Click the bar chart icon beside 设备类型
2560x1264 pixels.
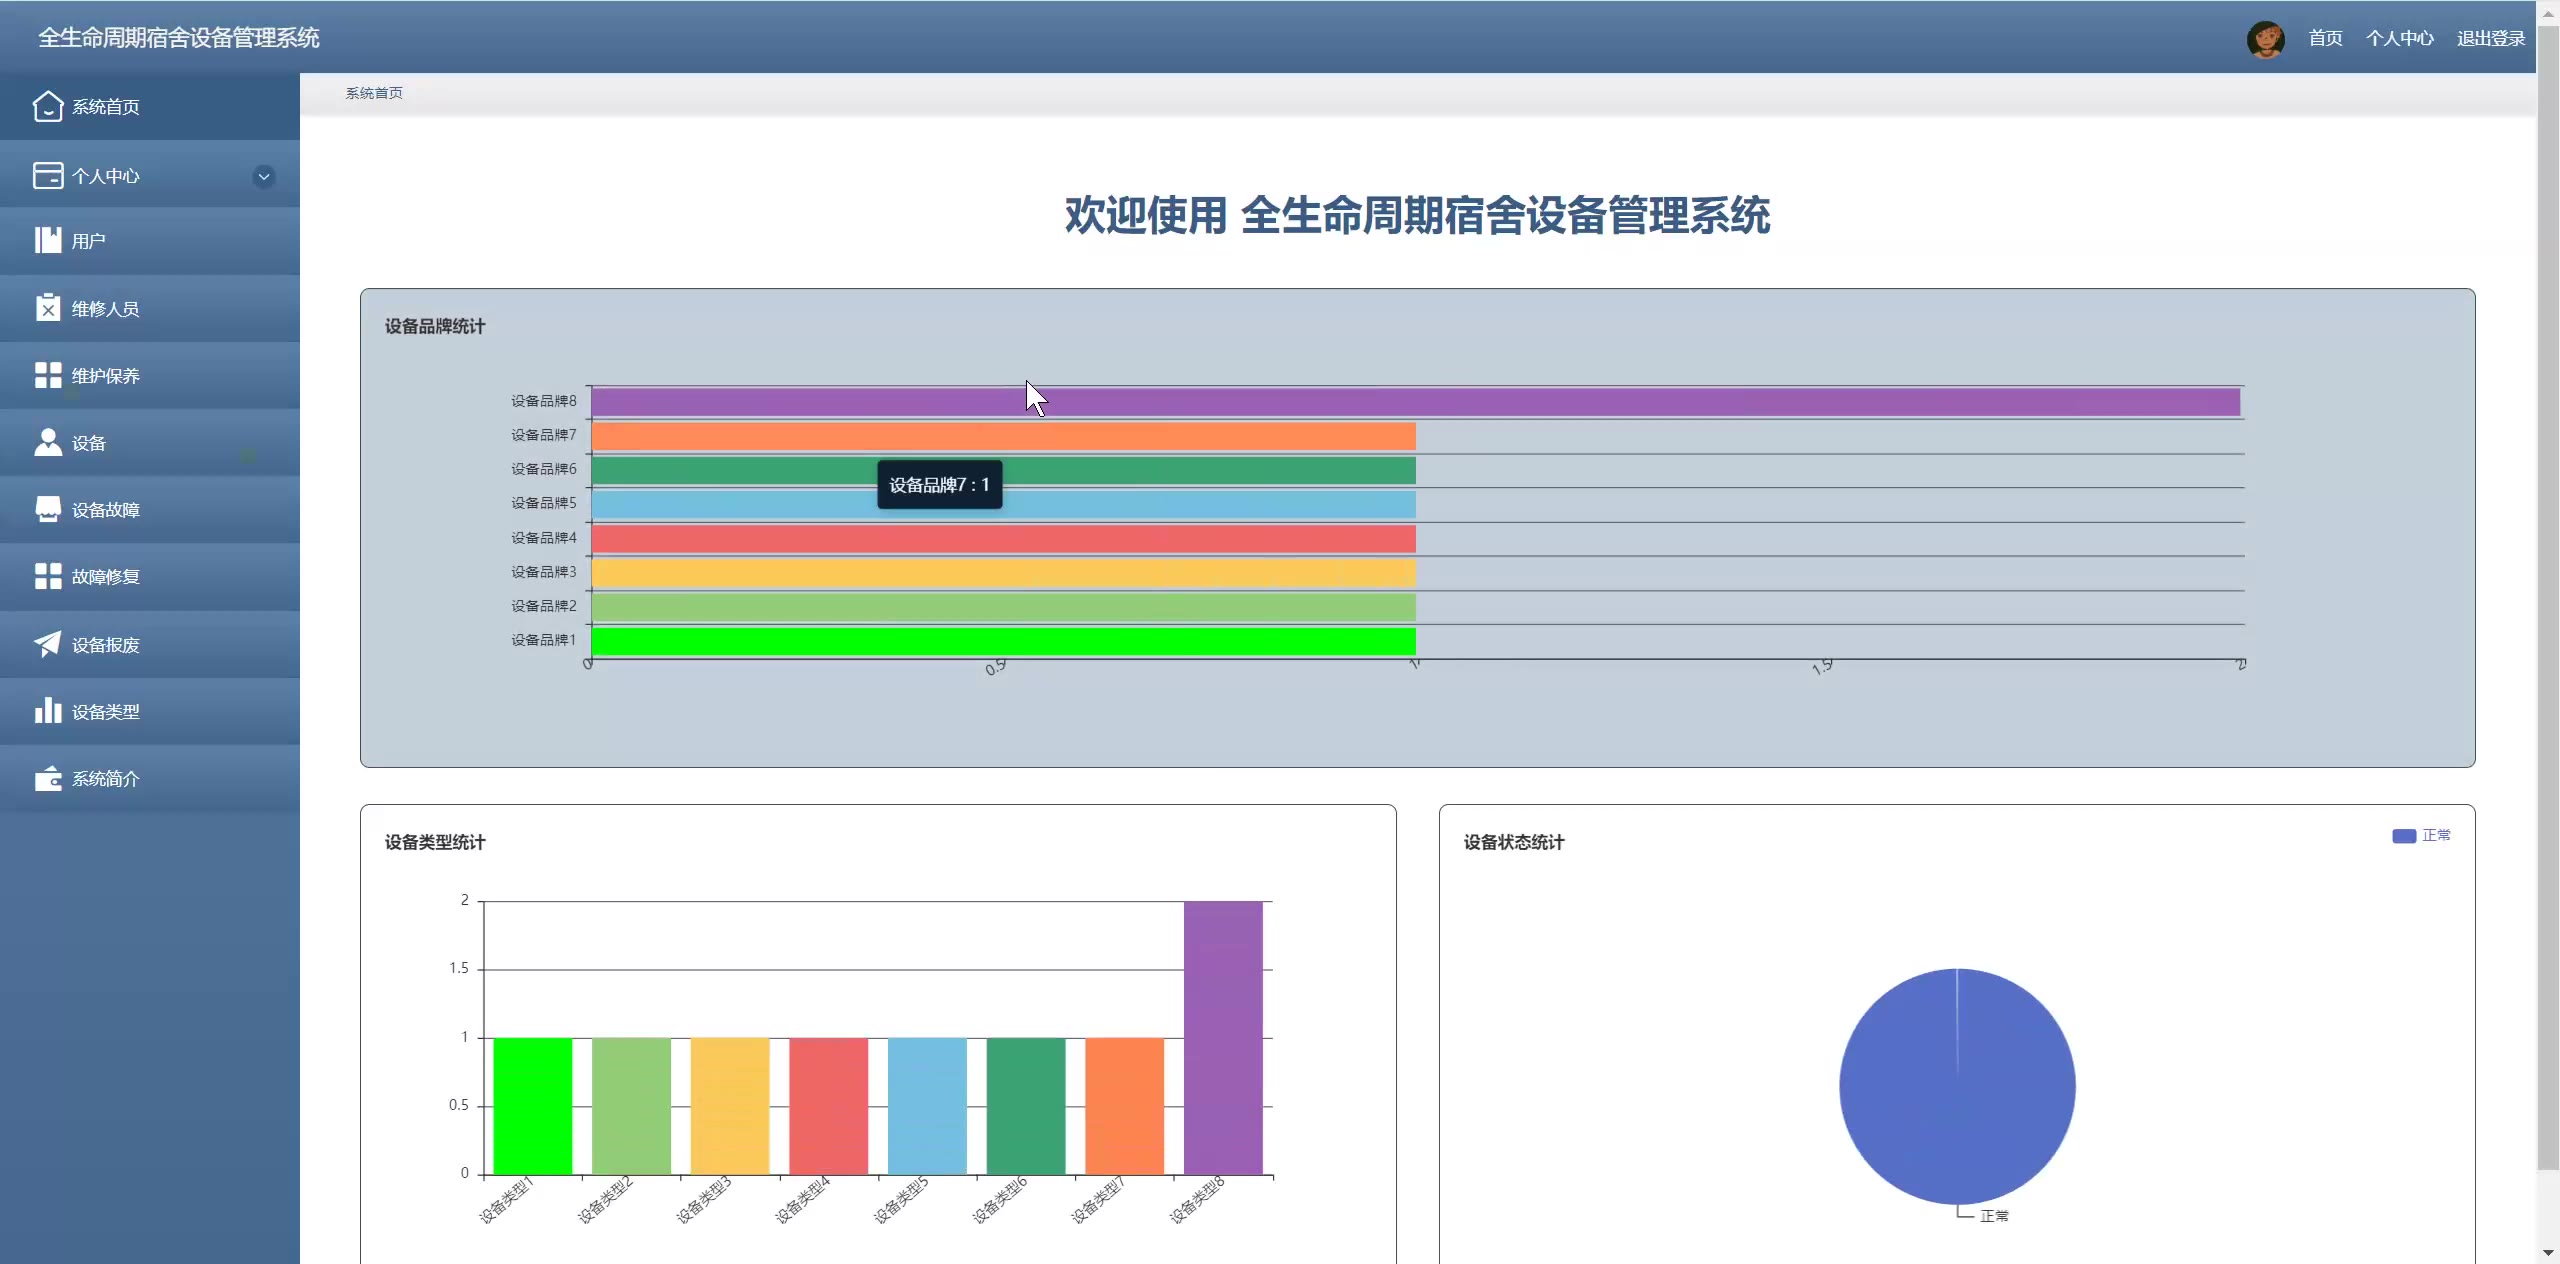47,711
